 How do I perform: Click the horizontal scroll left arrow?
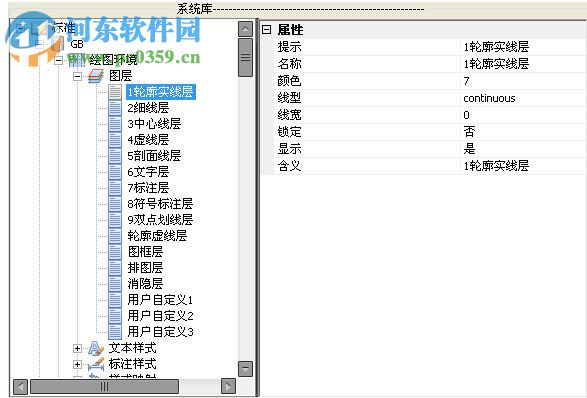click(x=21, y=386)
